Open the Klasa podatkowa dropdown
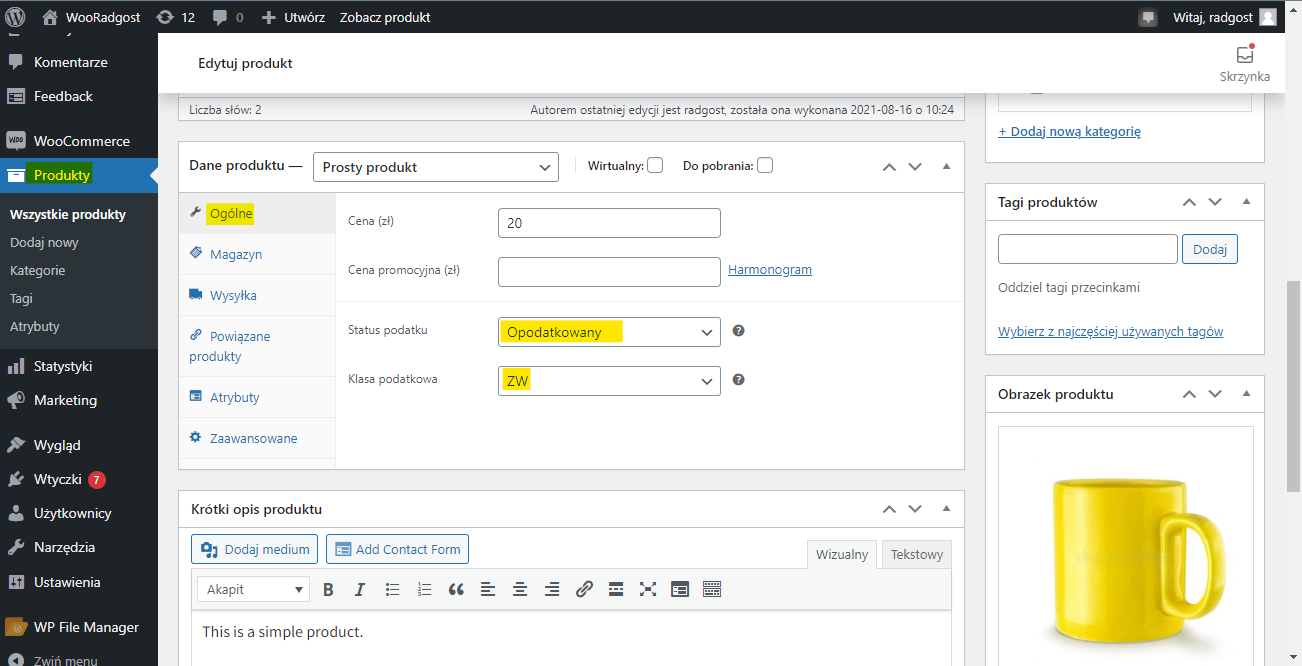 point(608,381)
